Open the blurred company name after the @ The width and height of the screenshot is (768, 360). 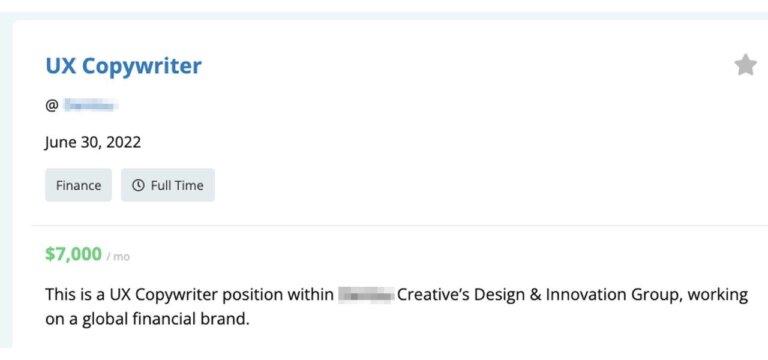pos(92,105)
